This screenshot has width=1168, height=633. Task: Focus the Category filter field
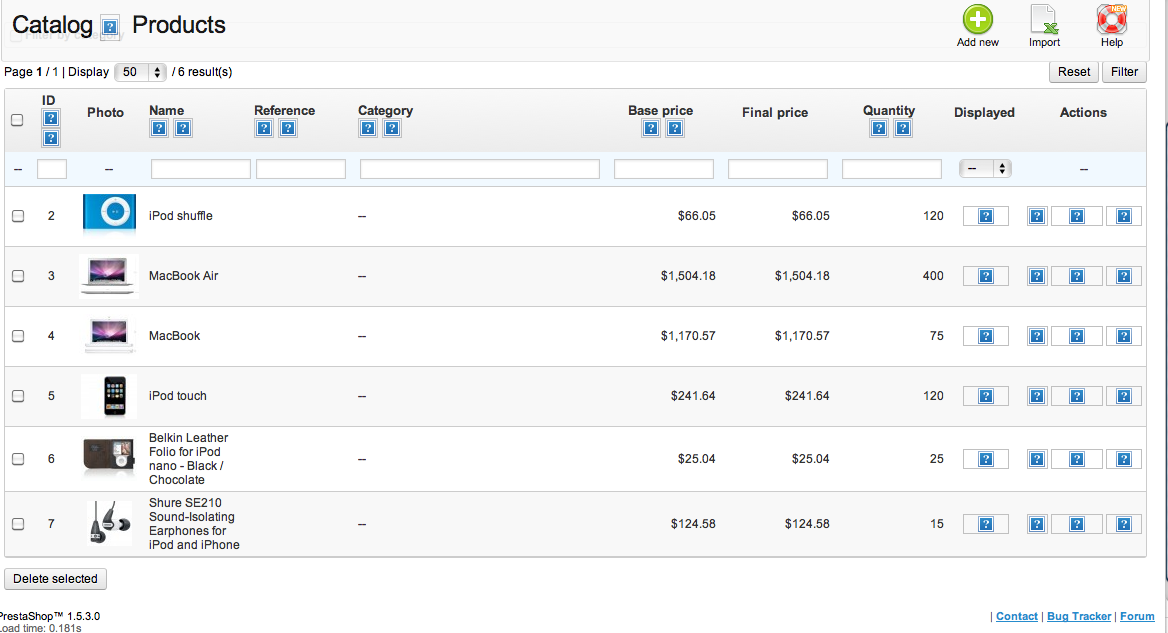coord(480,169)
